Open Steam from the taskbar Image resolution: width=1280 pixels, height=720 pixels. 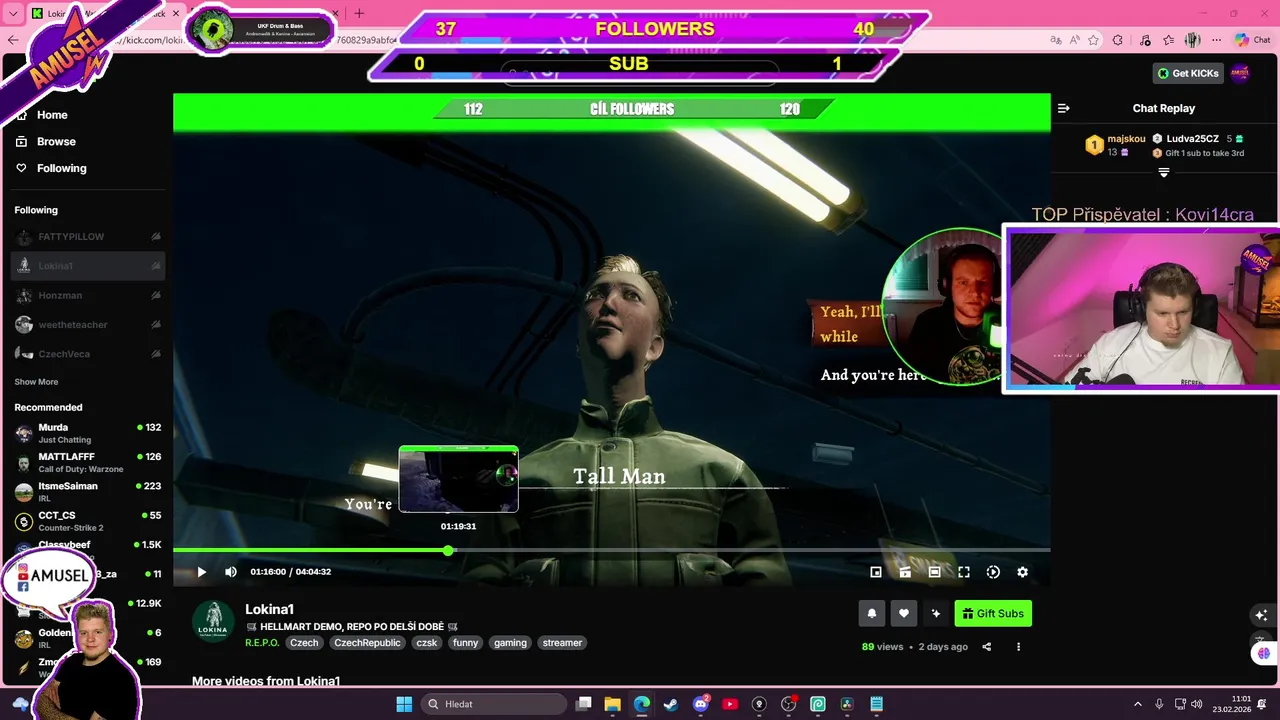[671, 704]
